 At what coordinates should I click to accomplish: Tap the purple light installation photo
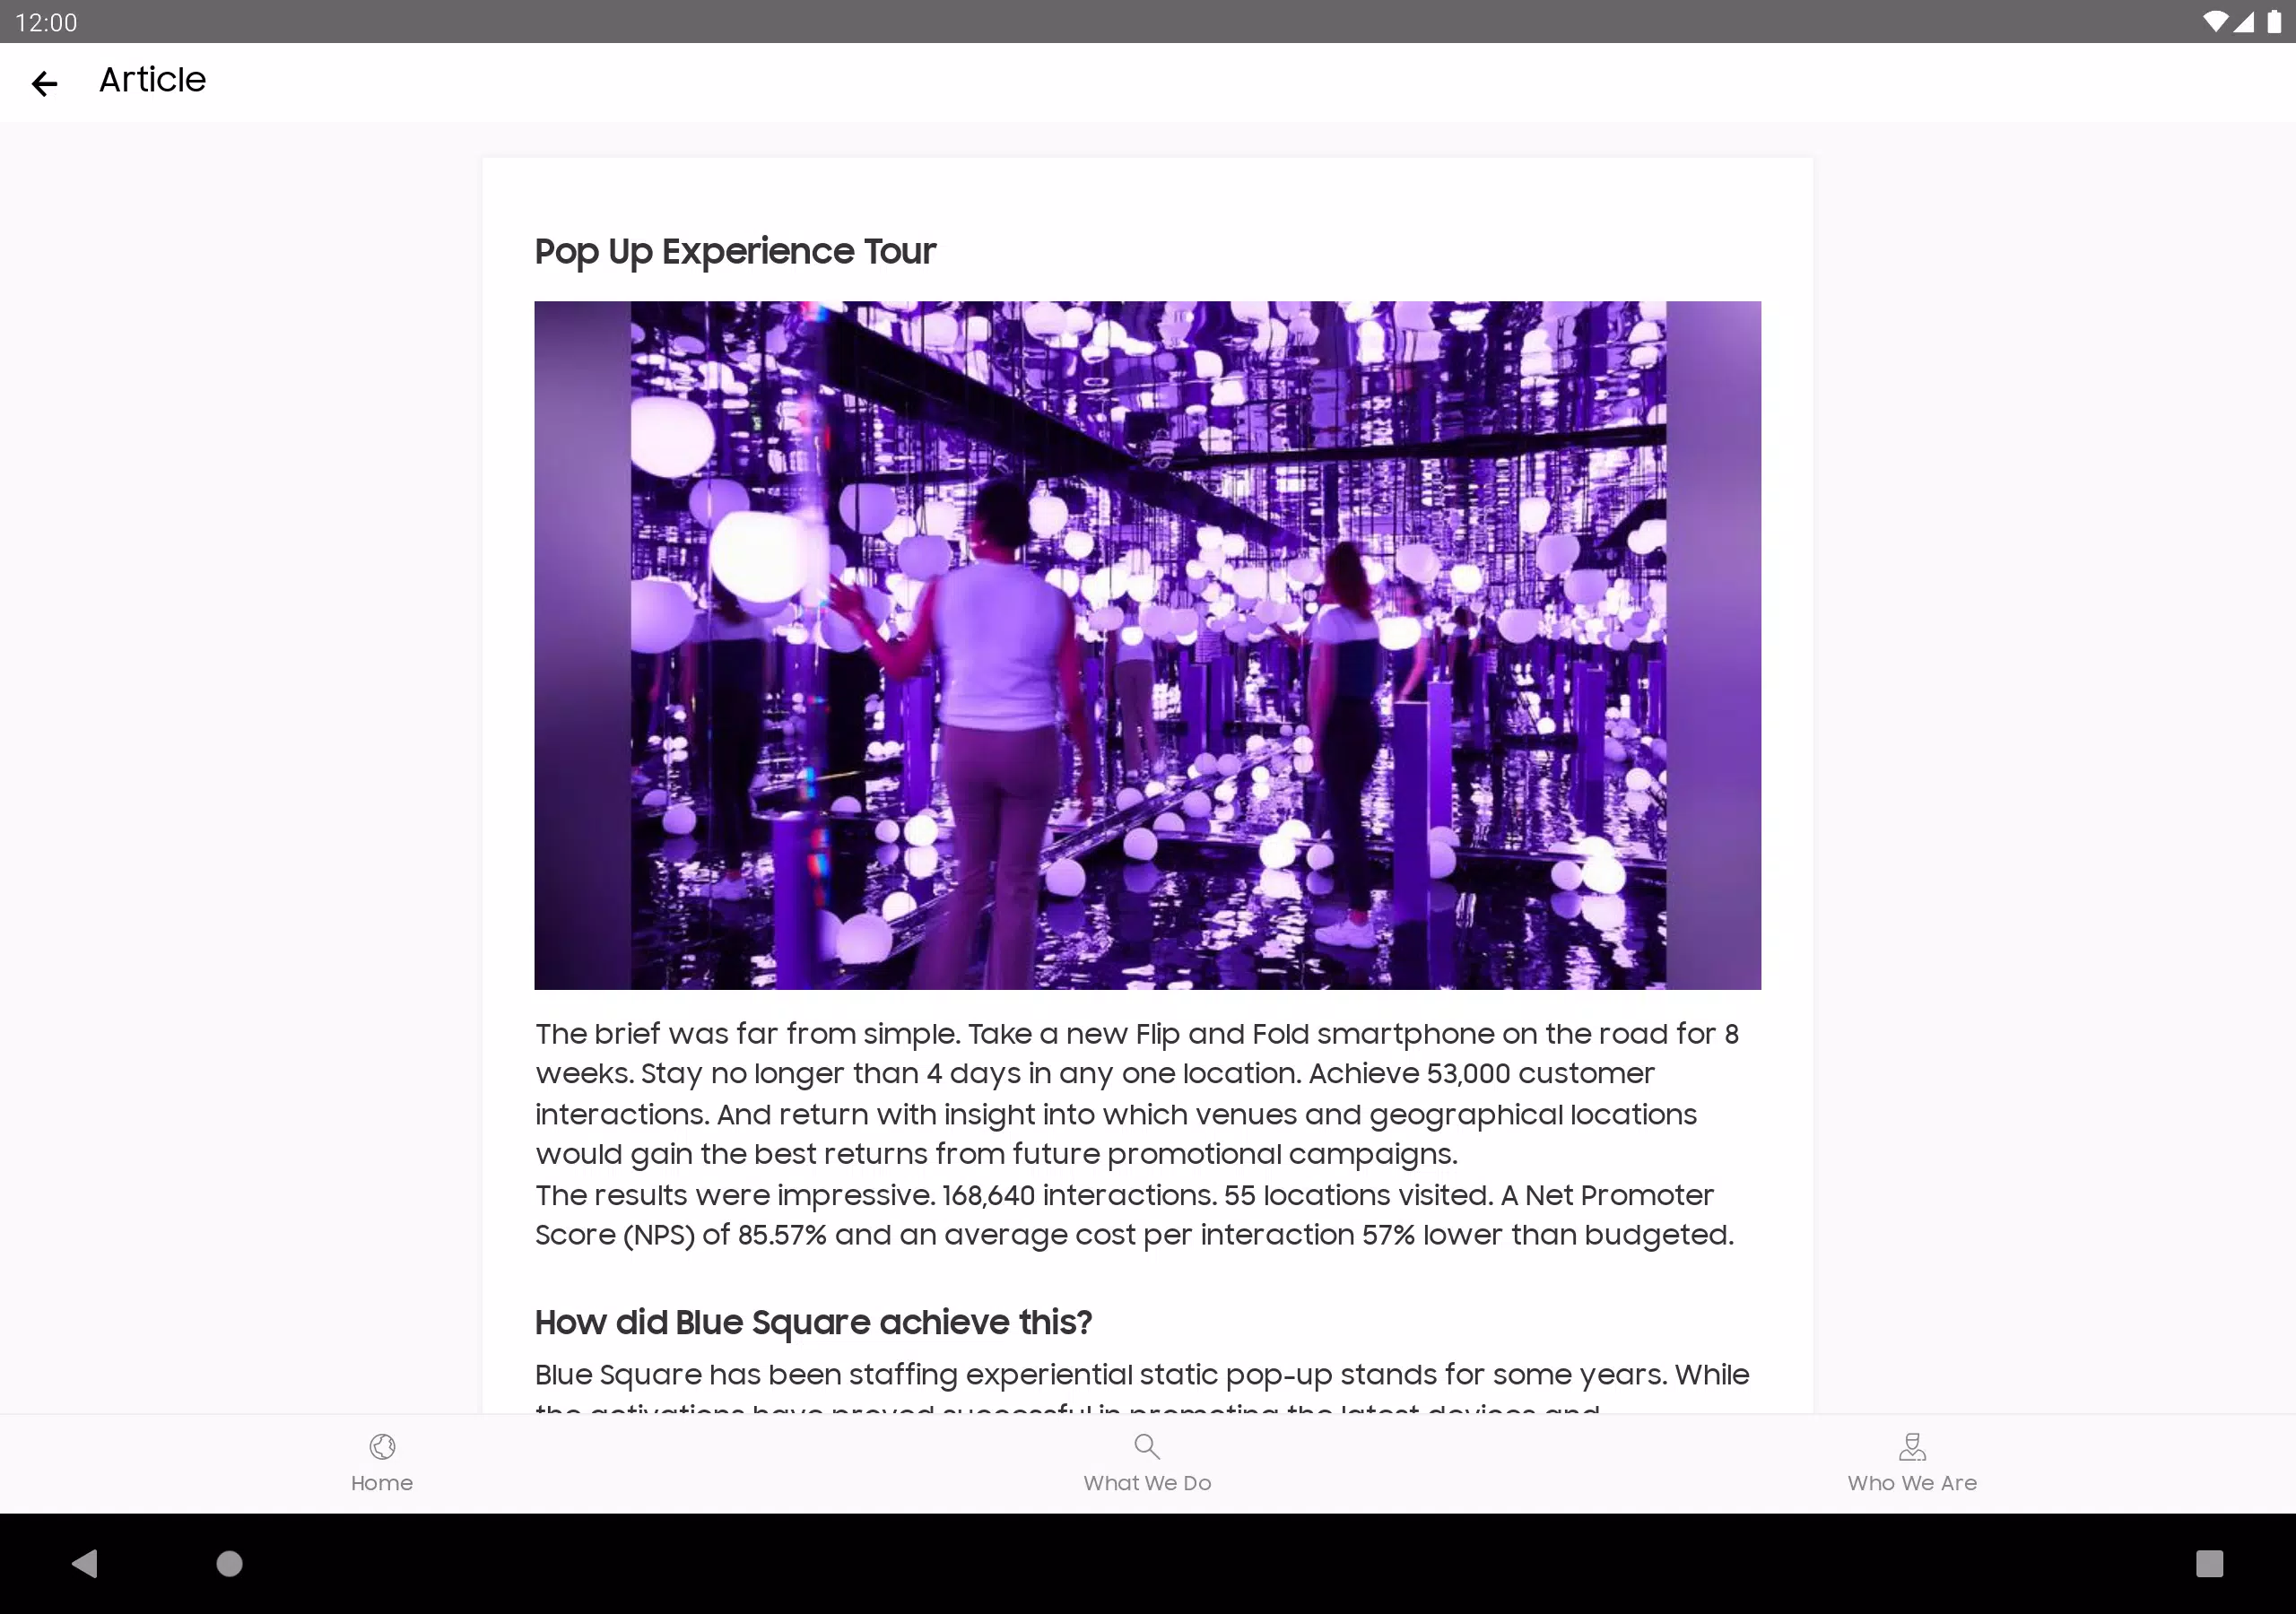pyautogui.click(x=1147, y=645)
